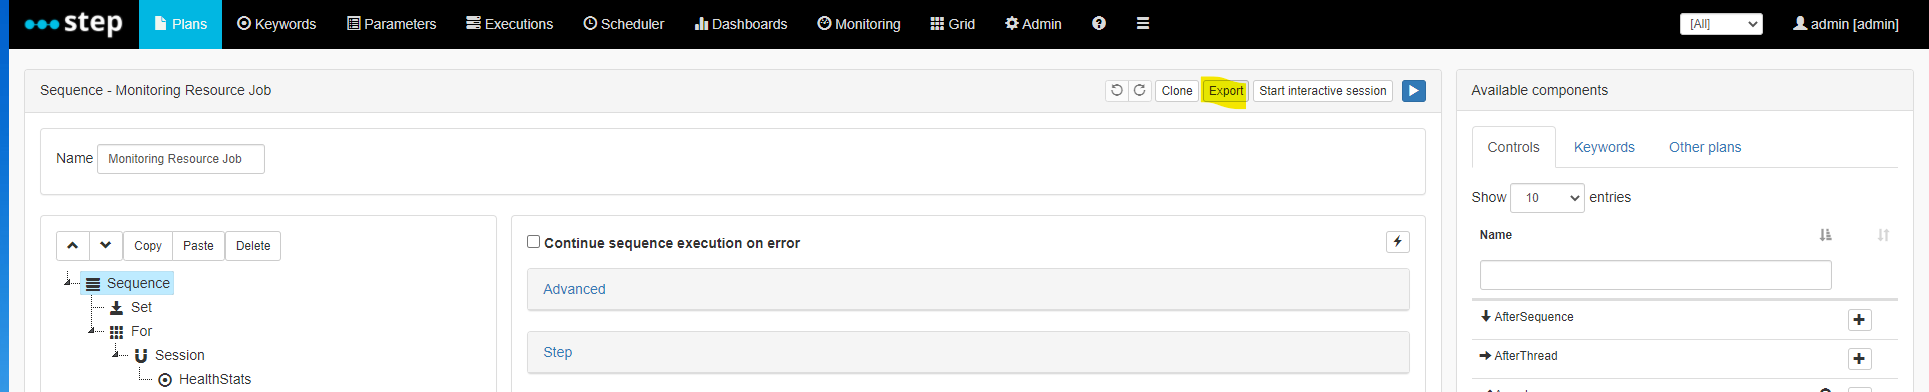Open the admin [admin] user menu
The width and height of the screenshot is (1929, 392).
pyautogui.click(x=1845, y=24)
